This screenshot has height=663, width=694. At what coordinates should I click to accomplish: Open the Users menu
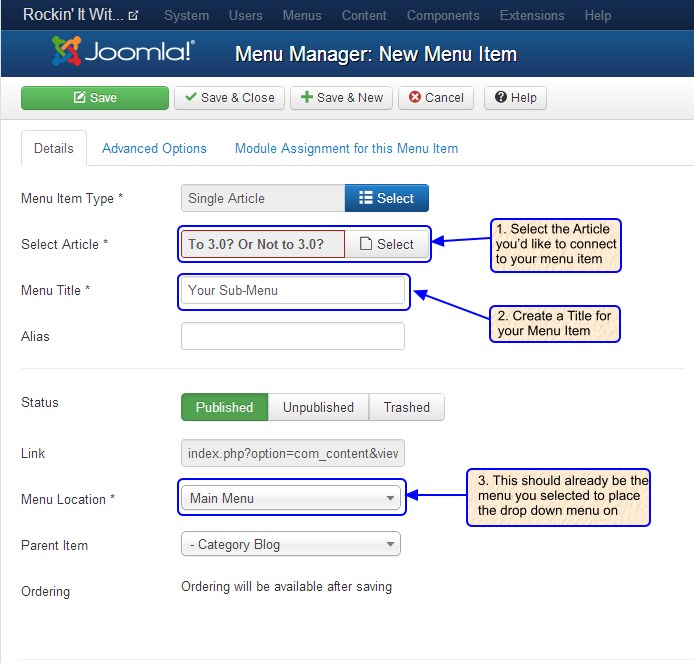(x=246, y=15)
